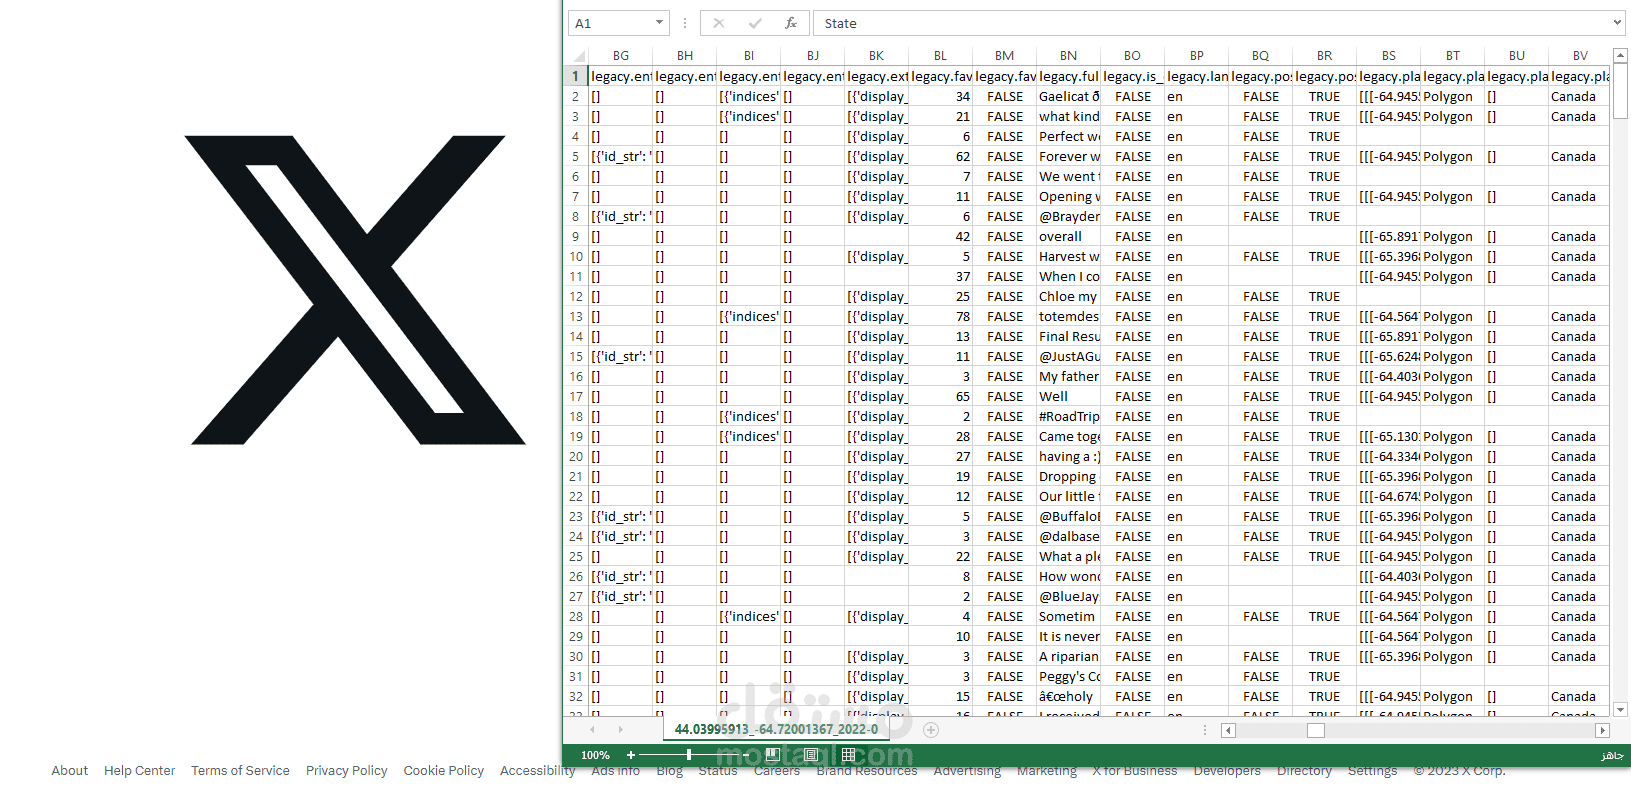Image resolution: width=1631 pixels, height=788 pixels.
Task: Click 'Canada' cell in row 2
Action: pos(1580,96)
